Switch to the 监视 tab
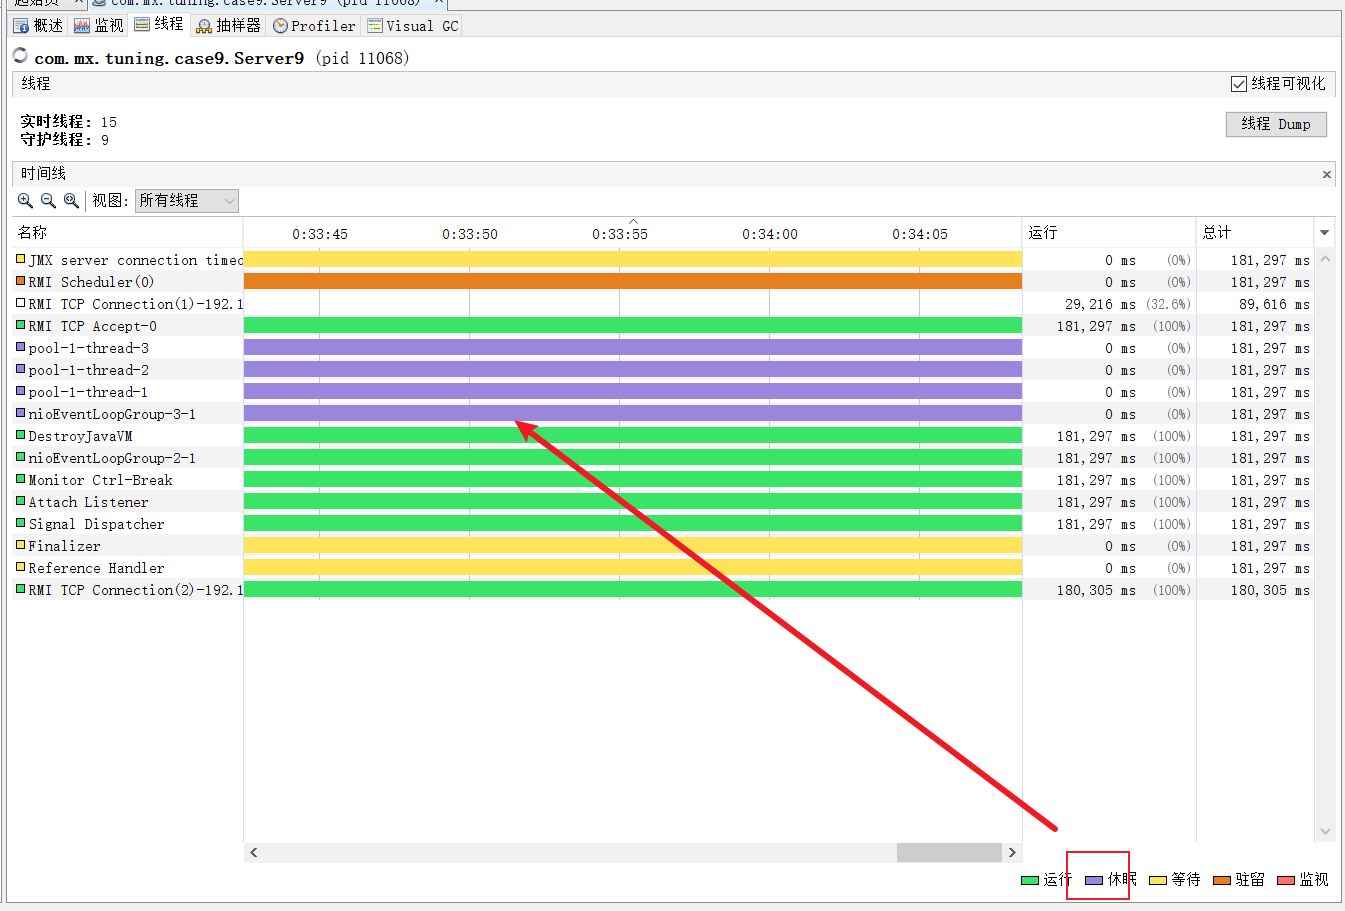The image size is (1345, 911). [99, 26]
